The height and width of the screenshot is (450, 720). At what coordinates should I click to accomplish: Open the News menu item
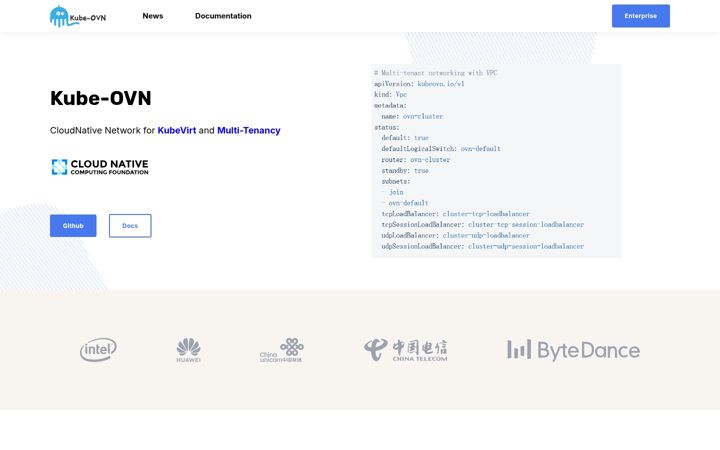click(x=153, y=16)
